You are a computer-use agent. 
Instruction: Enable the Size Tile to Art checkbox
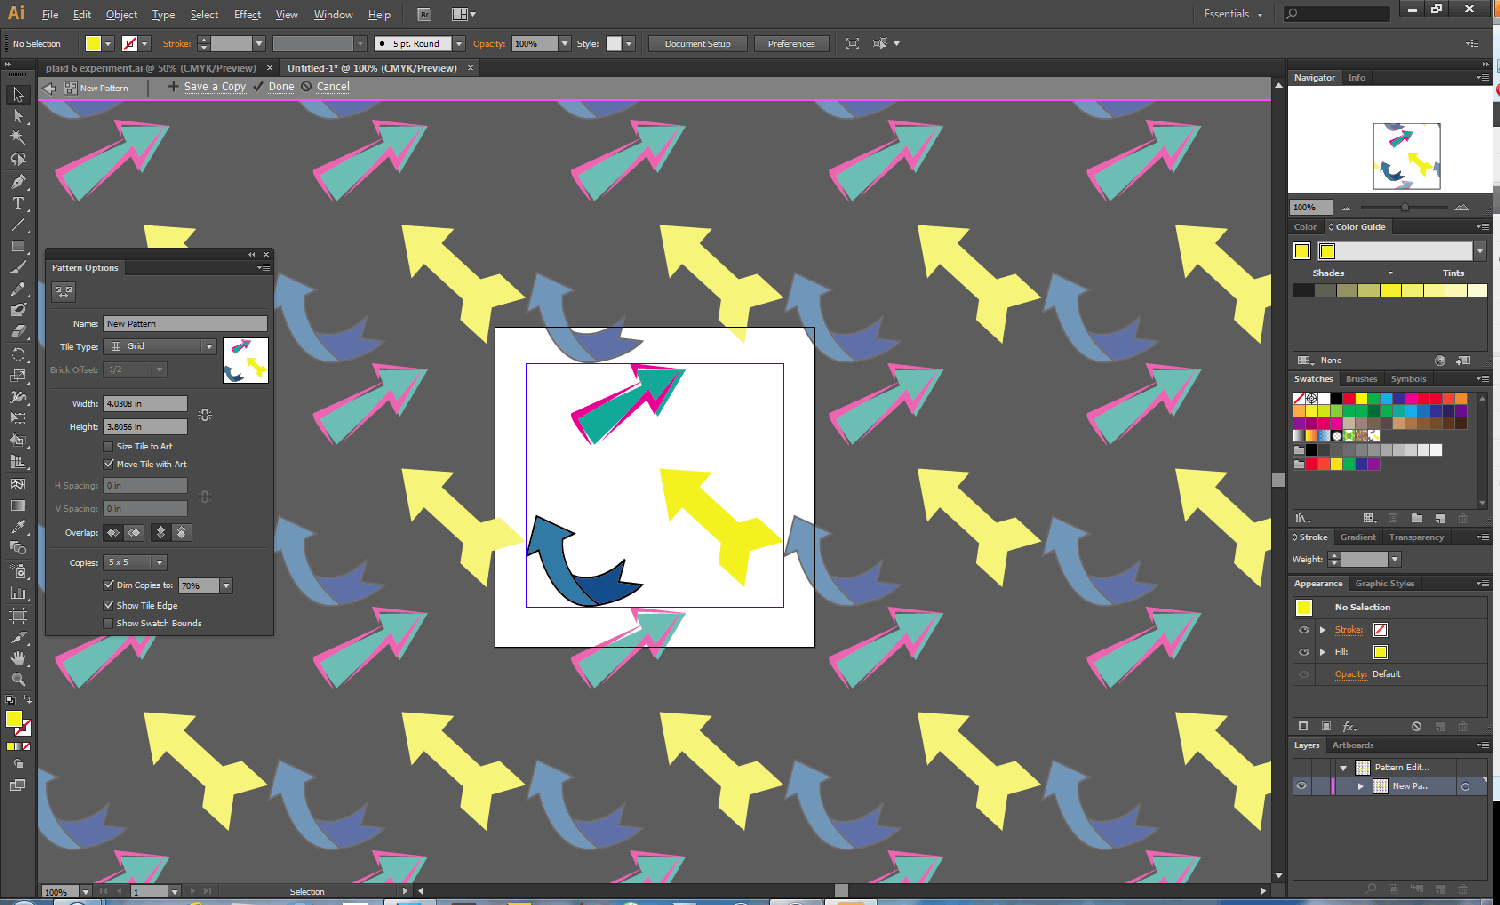(x=109, y=446)
